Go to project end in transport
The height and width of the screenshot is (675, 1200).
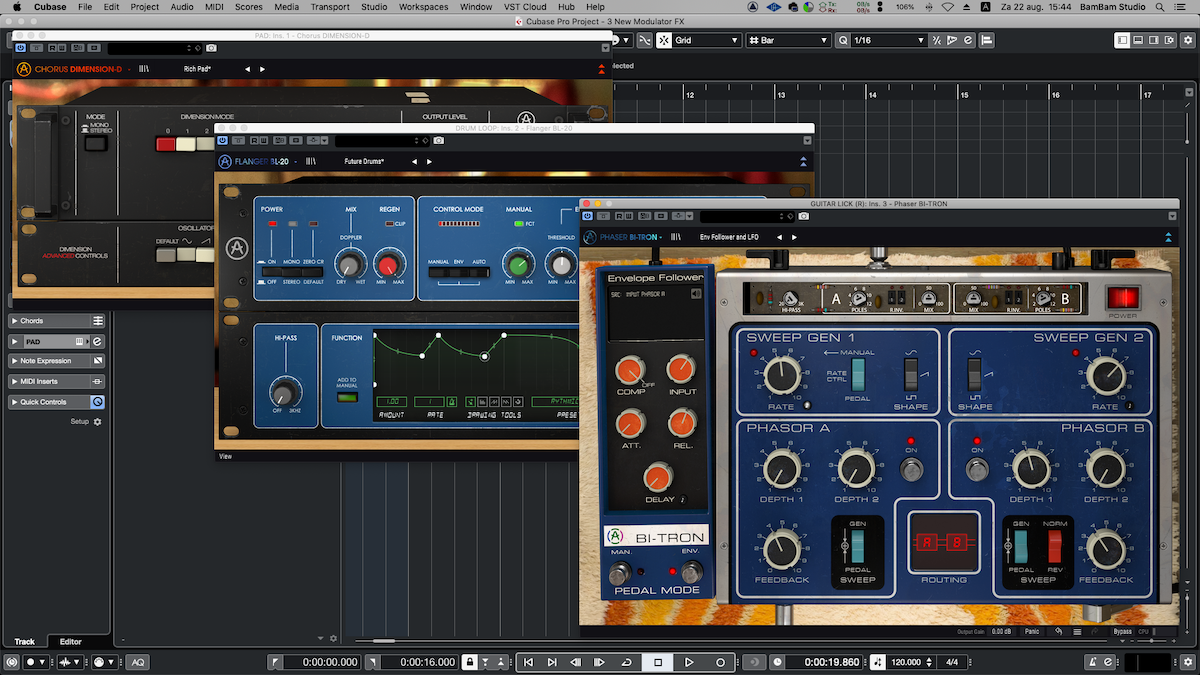coord(551,662)
